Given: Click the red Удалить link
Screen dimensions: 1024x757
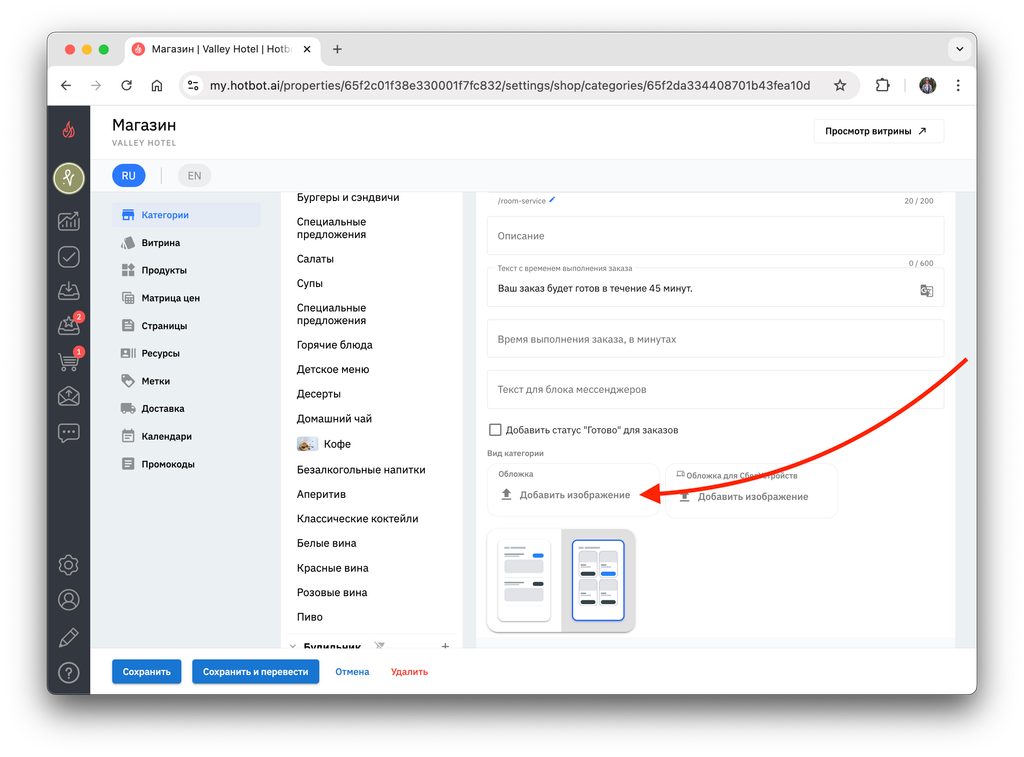Looking at the screenshot, I should (409, 671).
